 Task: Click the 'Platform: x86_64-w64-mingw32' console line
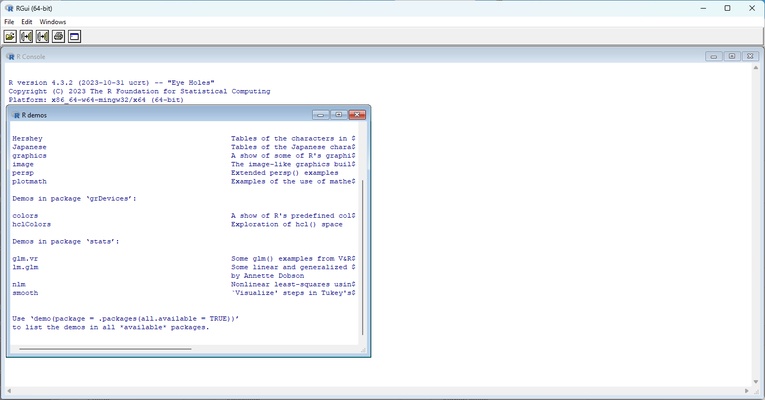pyautogui.click(x=96, y=100)
